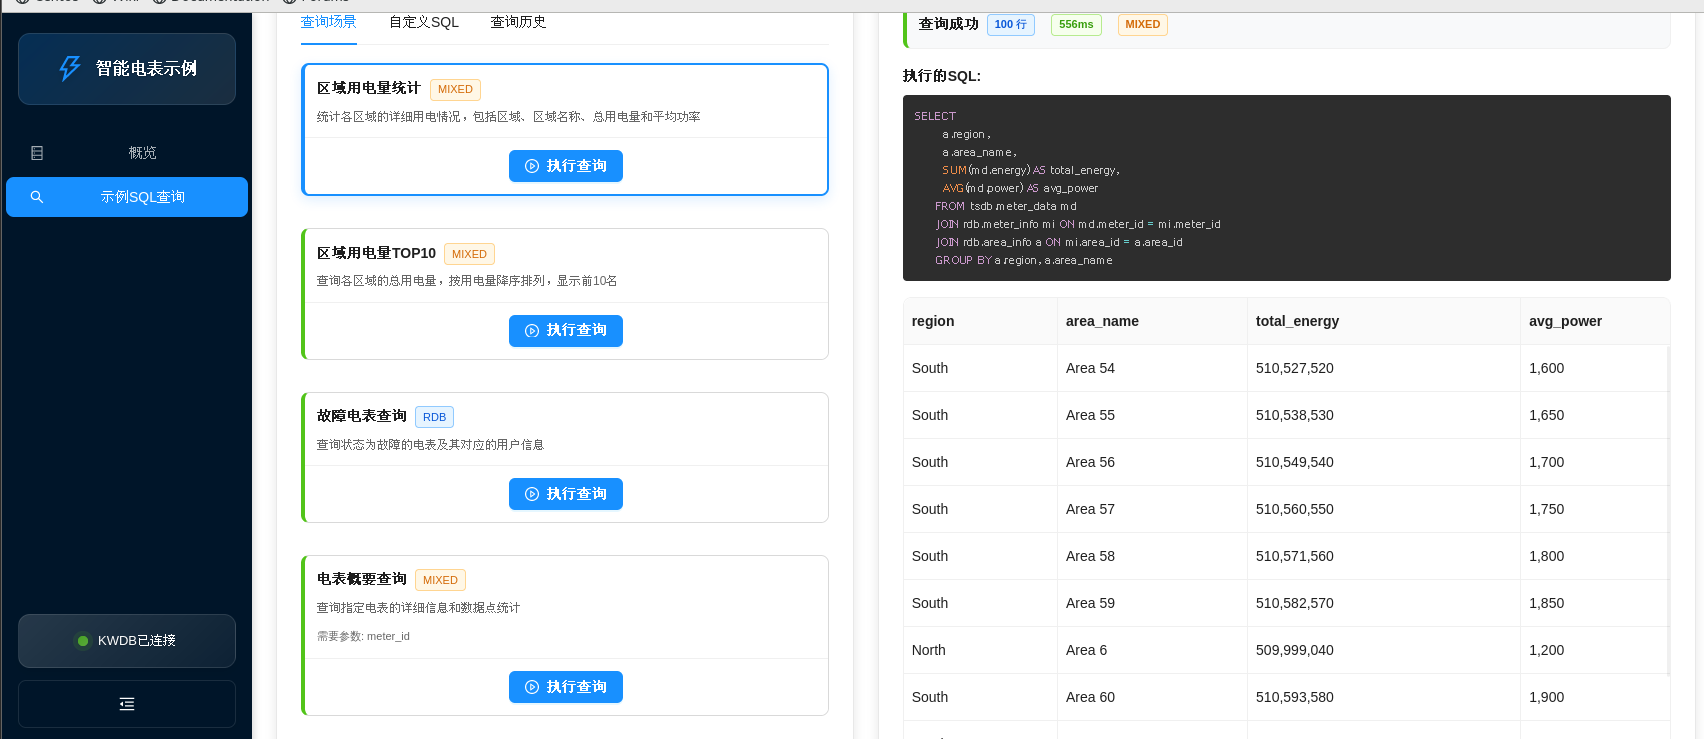Run the 区域用电量统计 query

click(566, 166)
